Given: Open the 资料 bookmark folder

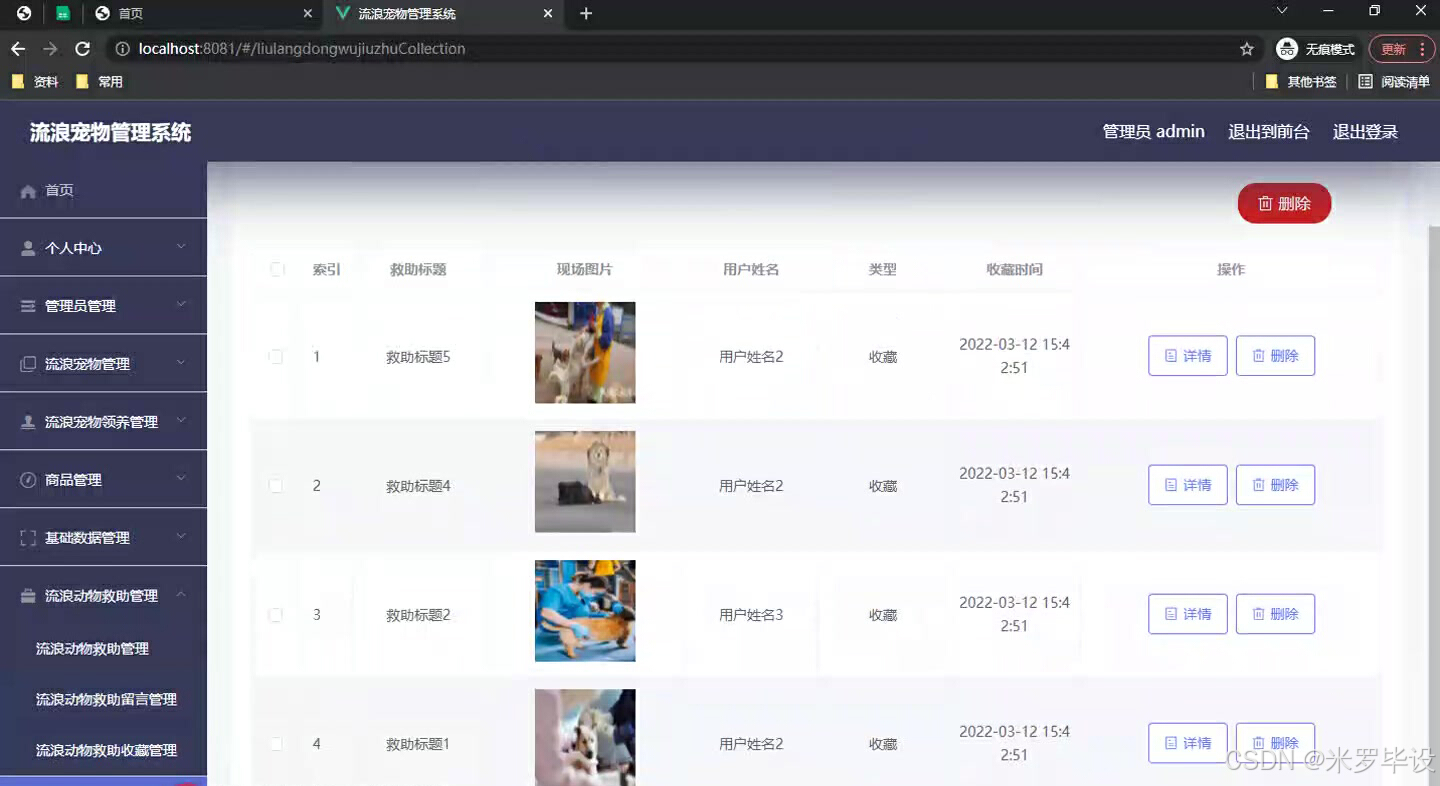Looking at the screenshot, I should (35, 82).
